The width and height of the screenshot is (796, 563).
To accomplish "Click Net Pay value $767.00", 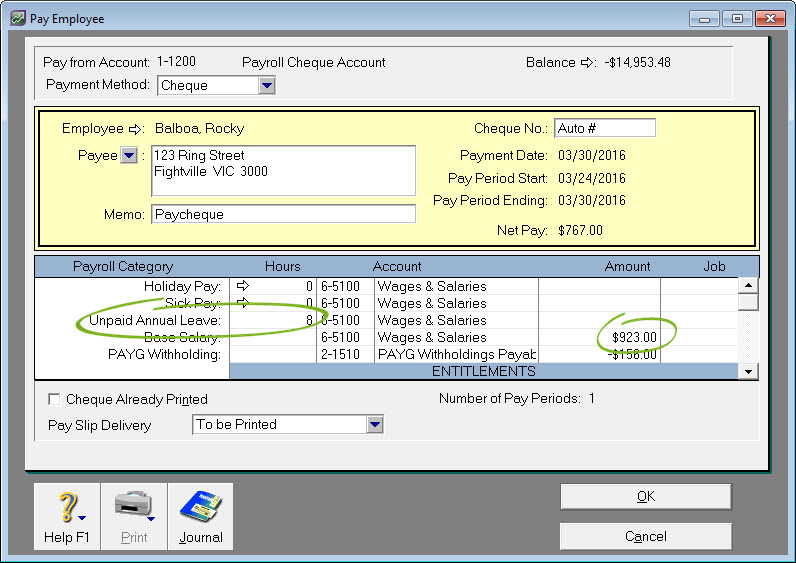I will (580, 230).
